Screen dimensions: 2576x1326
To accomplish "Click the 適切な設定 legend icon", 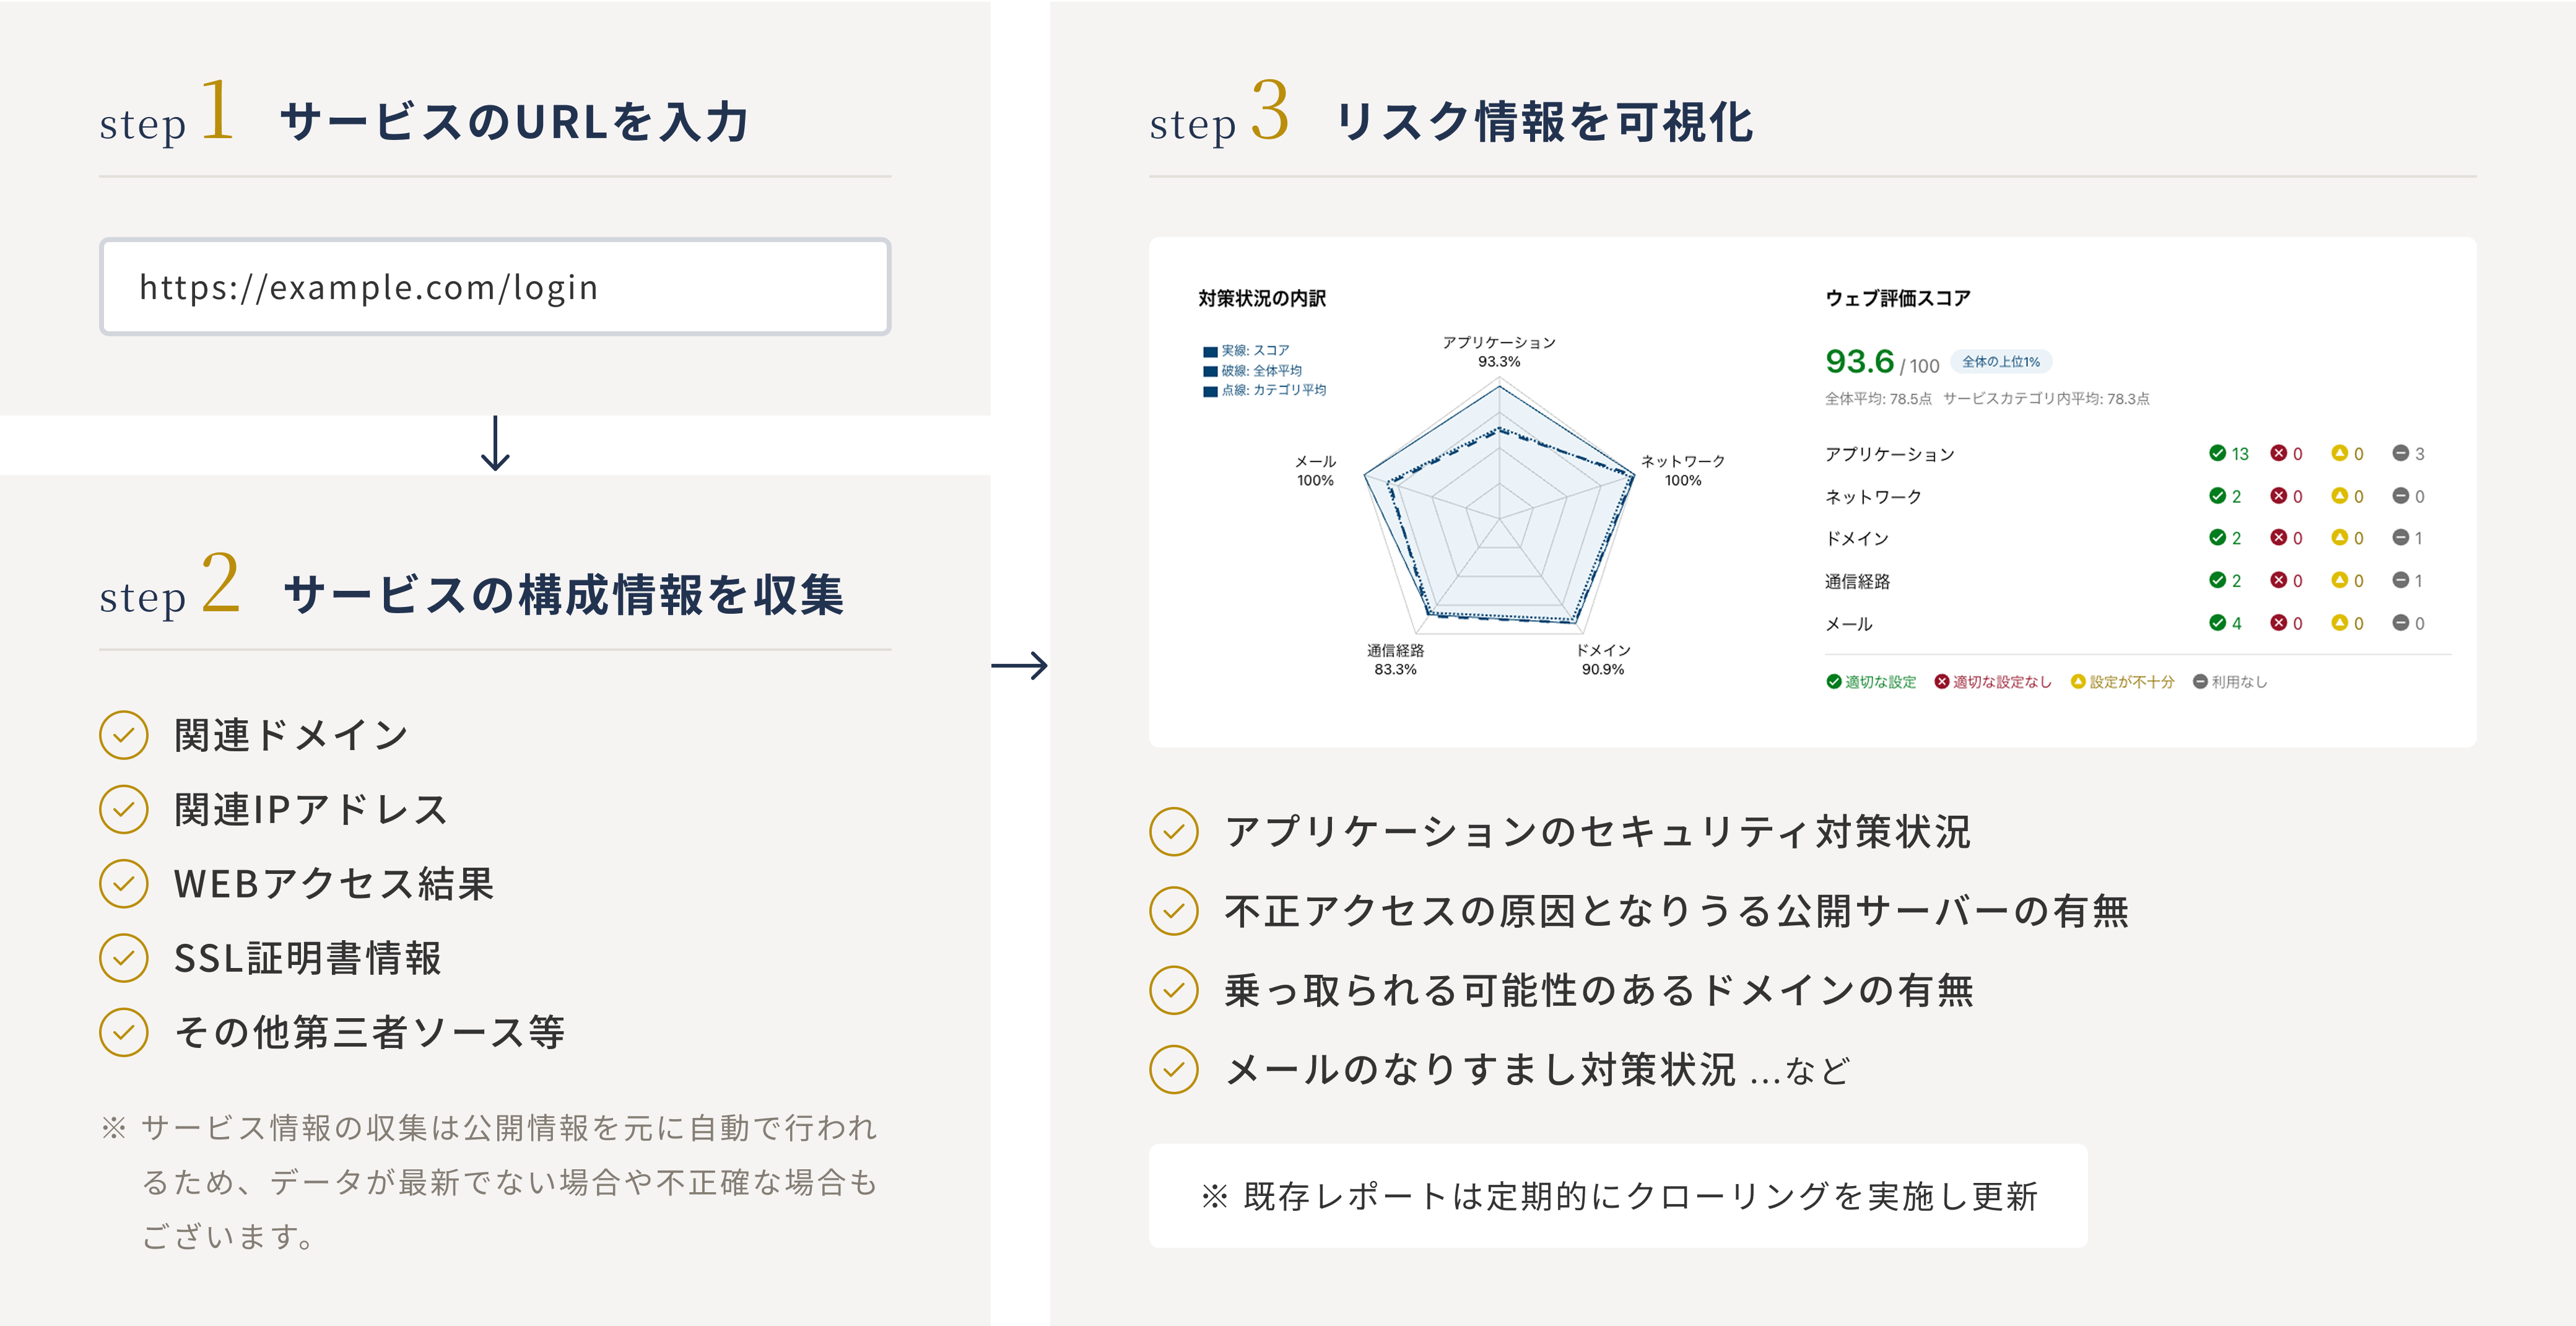I will coord(1833,682).
